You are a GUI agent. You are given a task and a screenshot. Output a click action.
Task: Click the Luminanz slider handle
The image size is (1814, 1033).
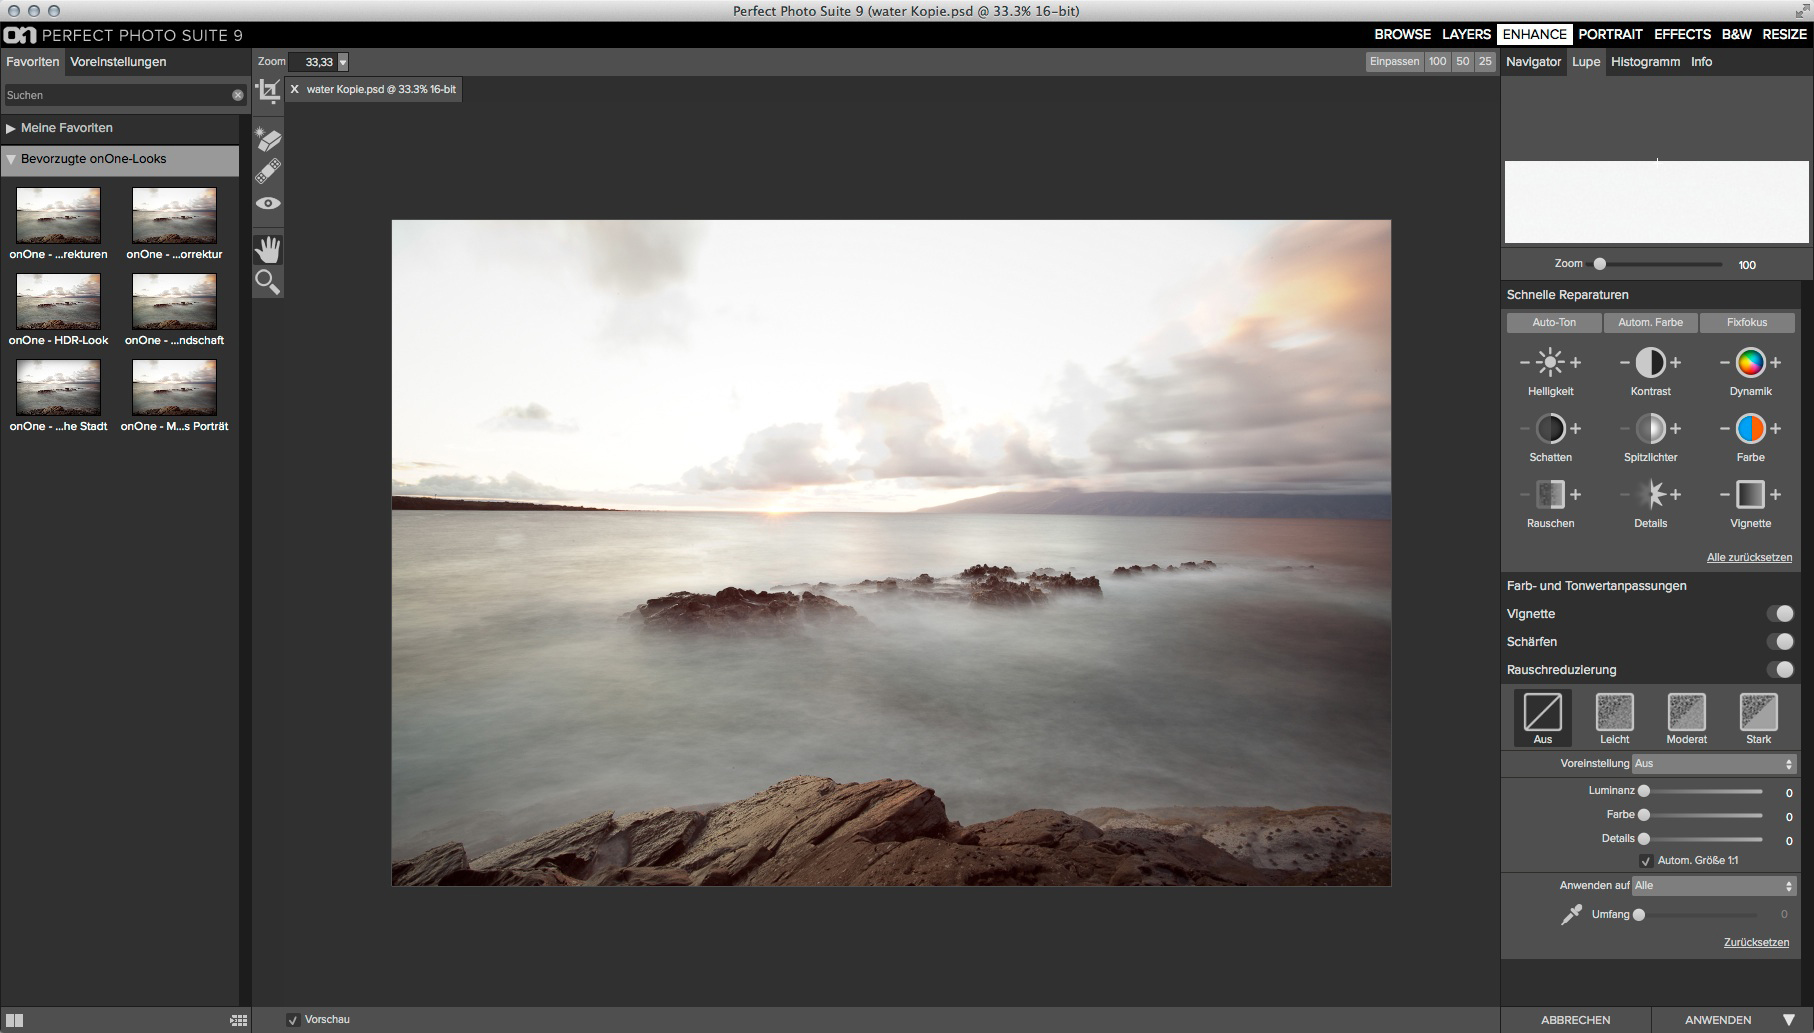tap(1643, 791)
